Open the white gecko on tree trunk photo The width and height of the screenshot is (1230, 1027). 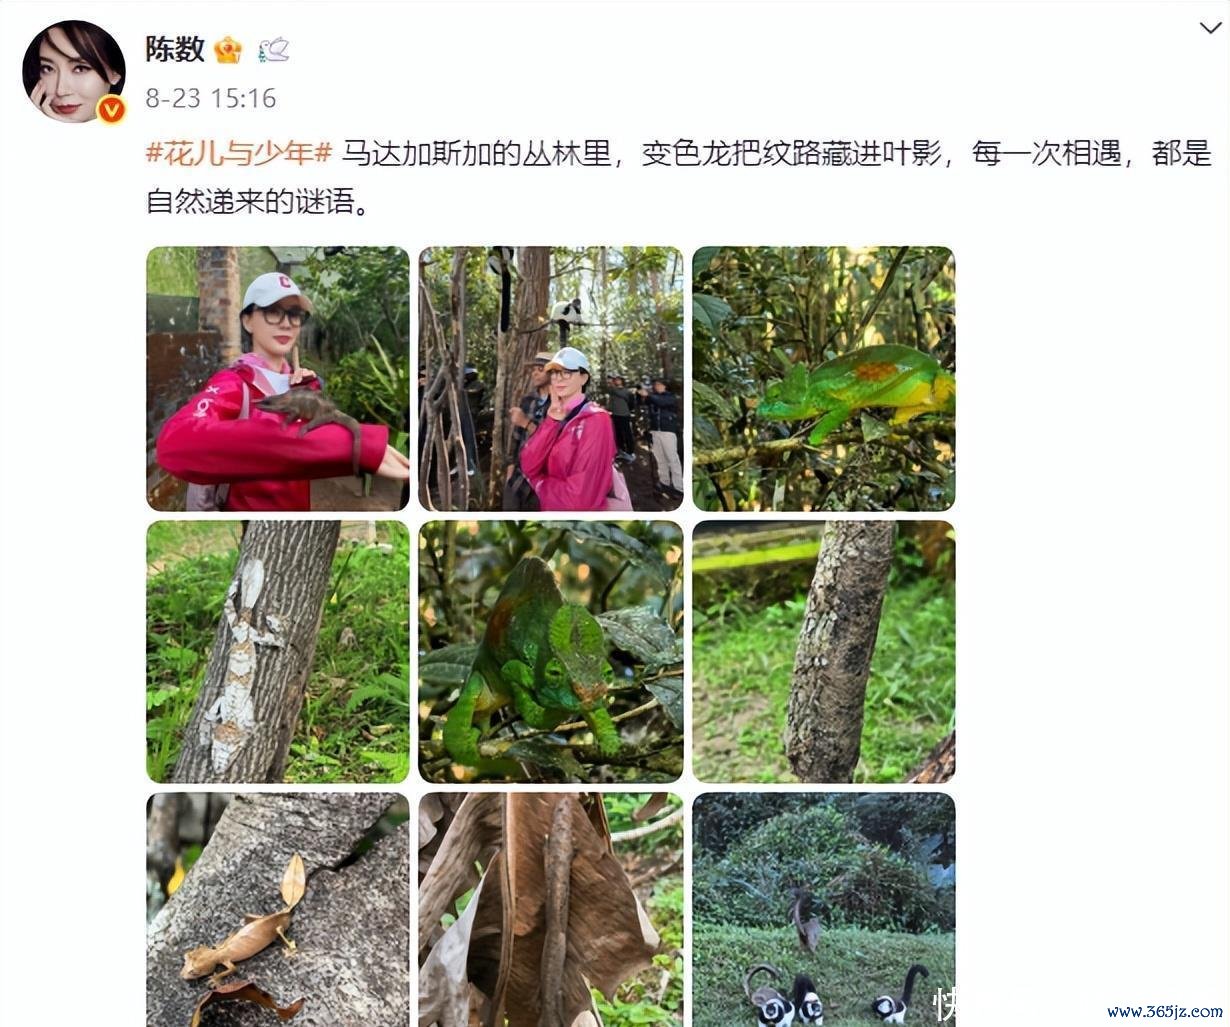278,652
